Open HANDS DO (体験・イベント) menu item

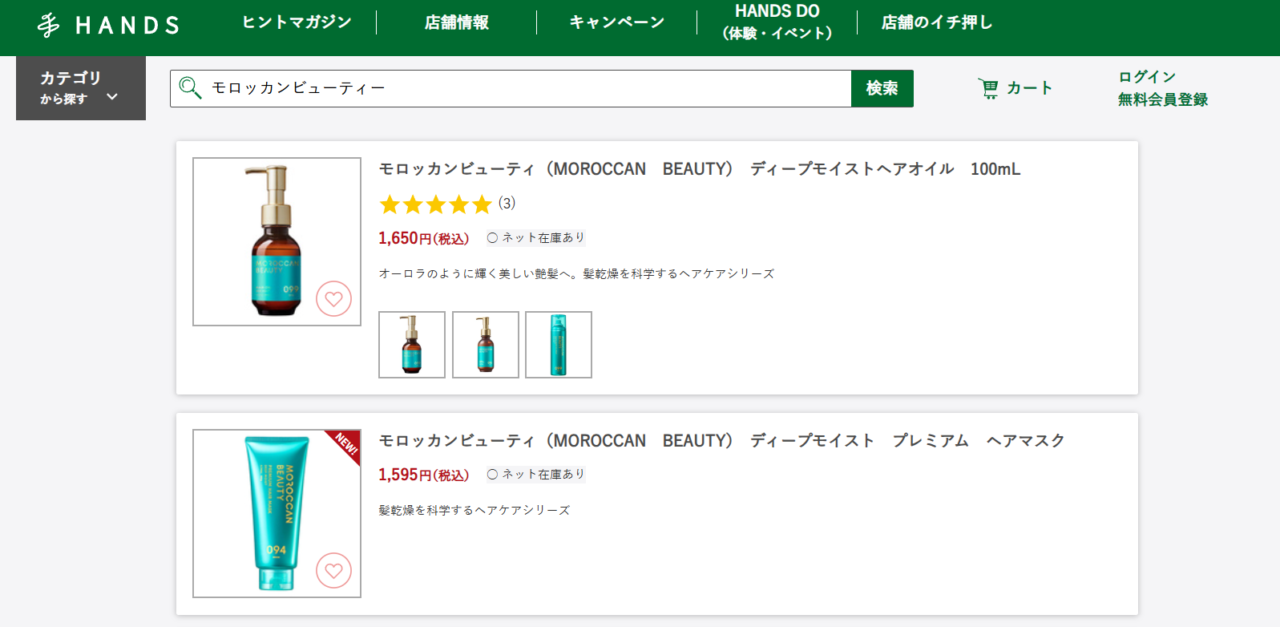pos(777,22)
